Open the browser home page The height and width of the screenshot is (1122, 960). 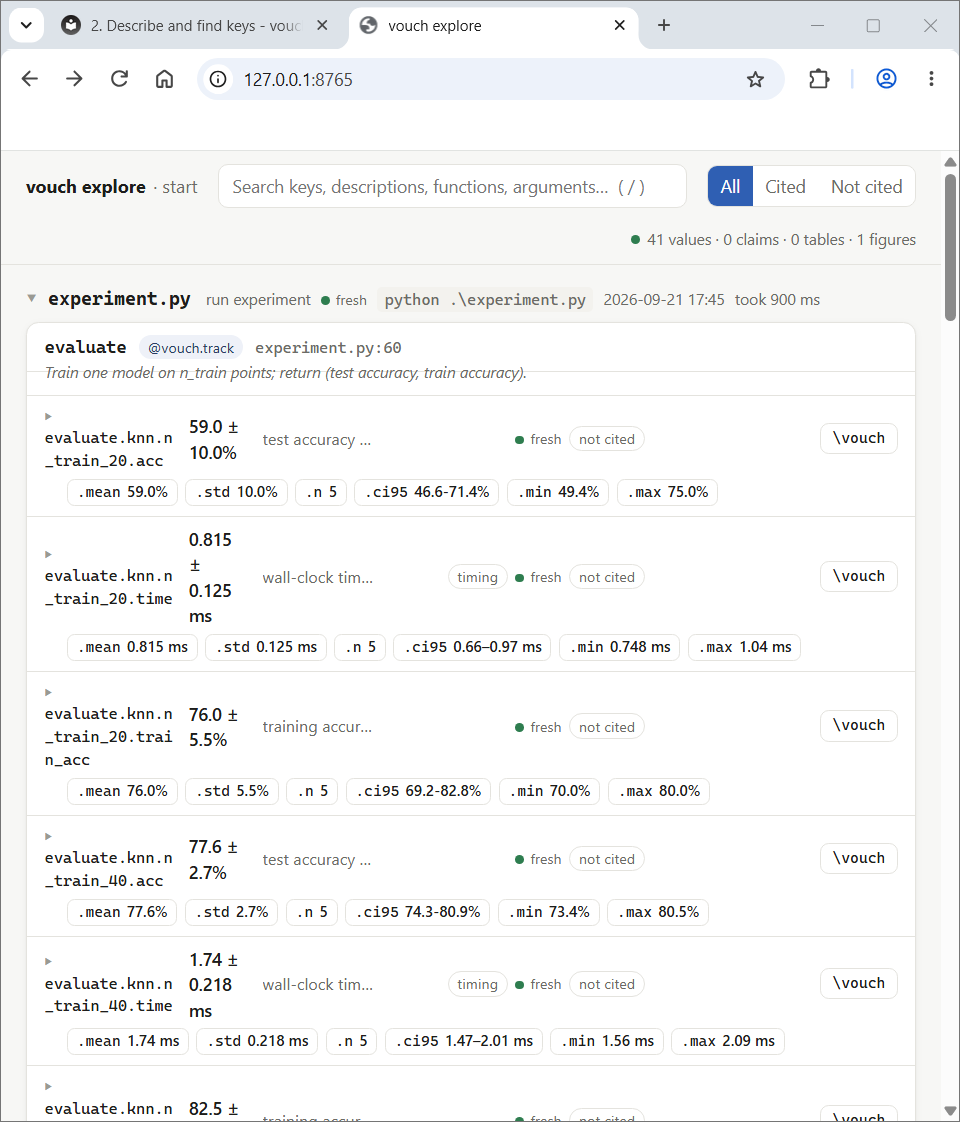tap(165, 79)
